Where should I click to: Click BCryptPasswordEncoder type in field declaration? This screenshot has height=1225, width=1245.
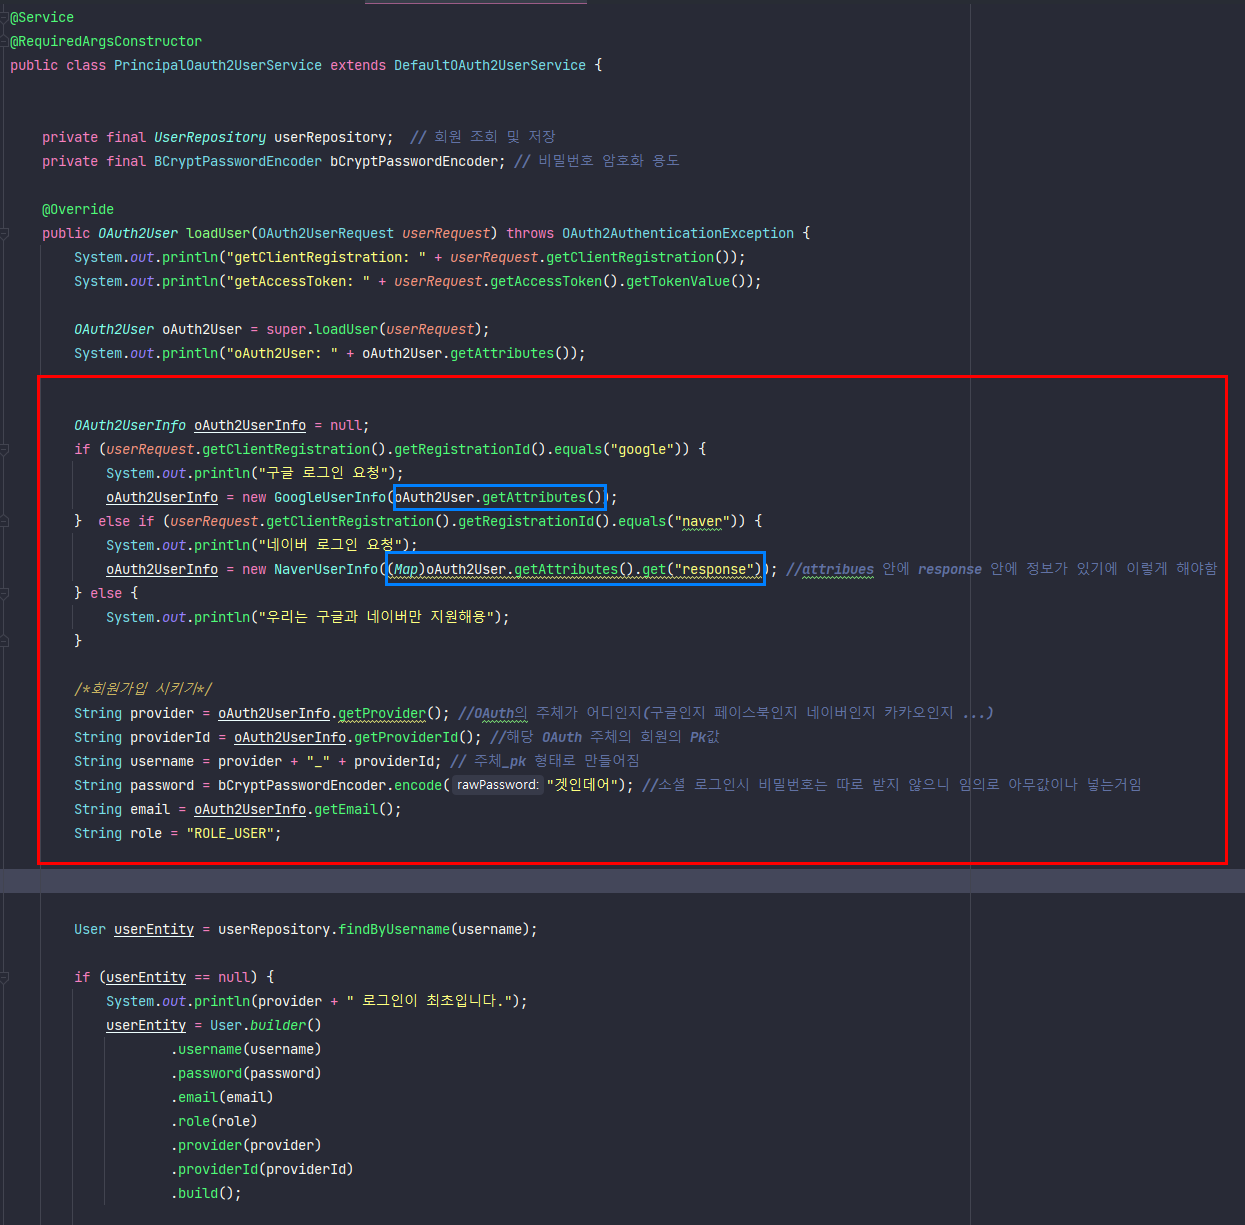pos(238,161)
